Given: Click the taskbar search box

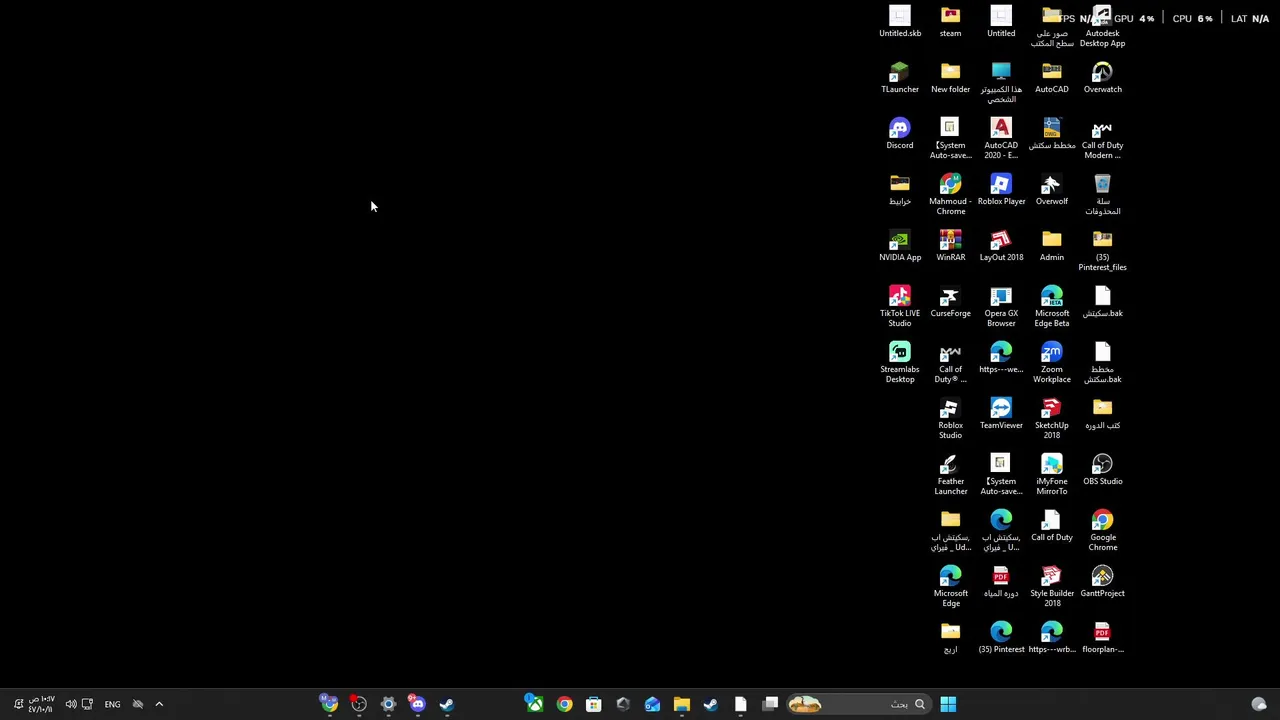Looking at the screenshot, I should 859,704.
